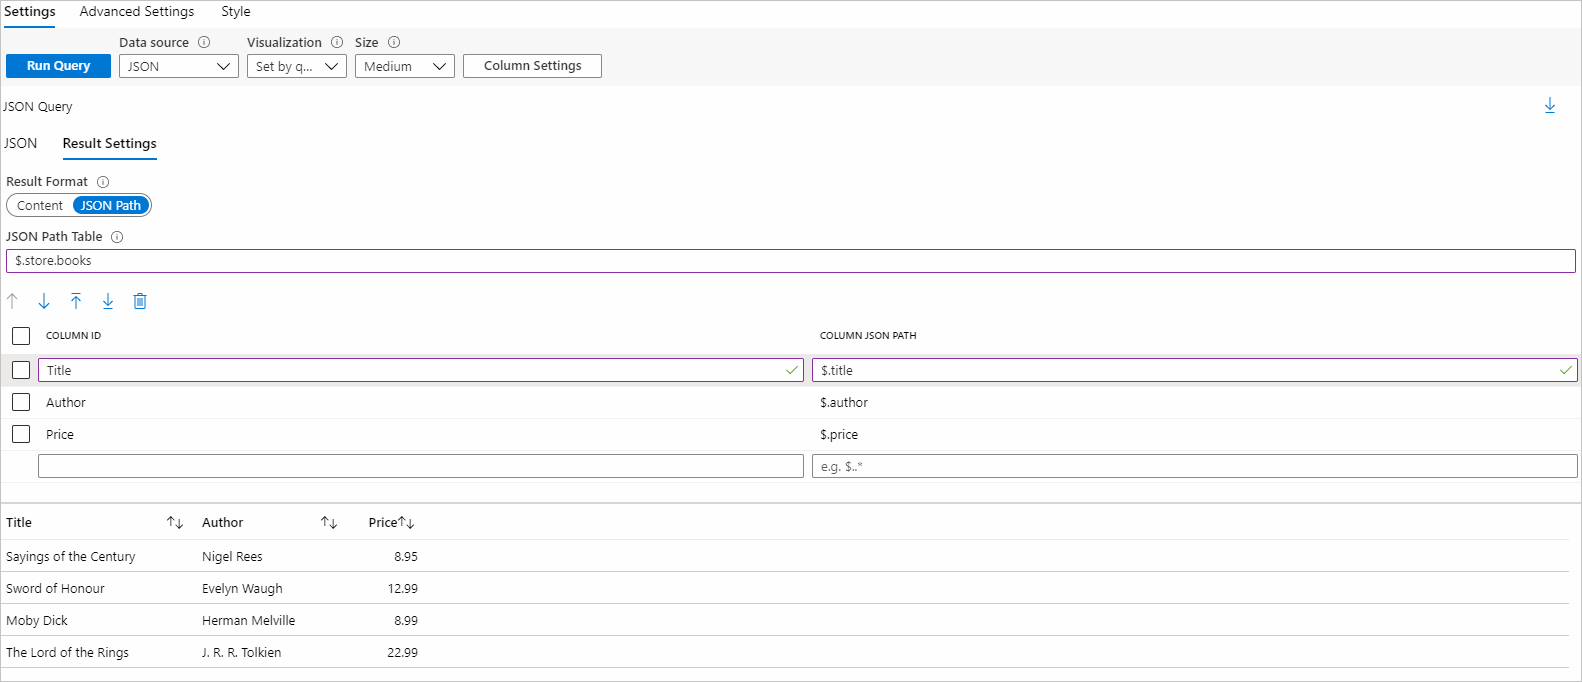Screen dimensions: 1582x682
Task: Click the move to bottom icon
Action: click(108, 301)
